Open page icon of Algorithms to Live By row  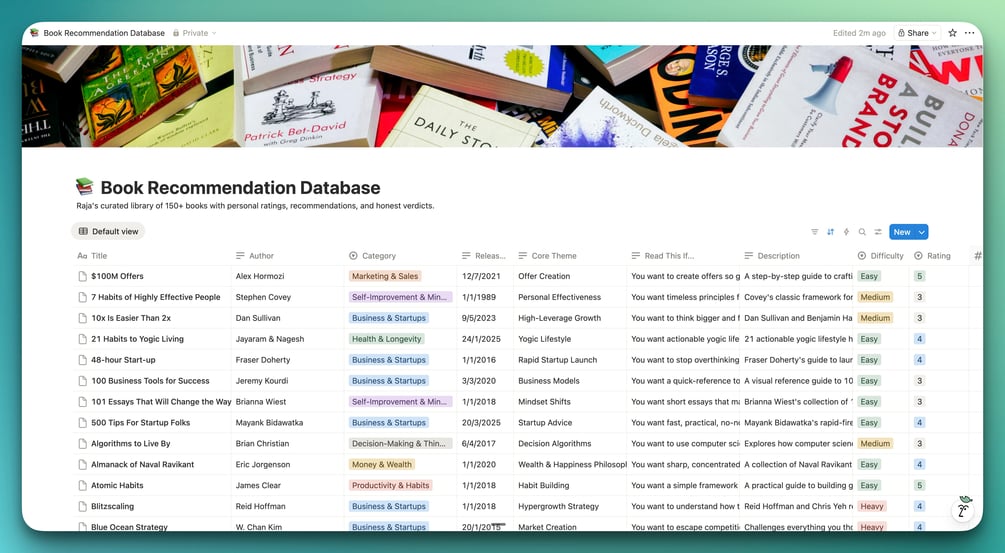82,443
